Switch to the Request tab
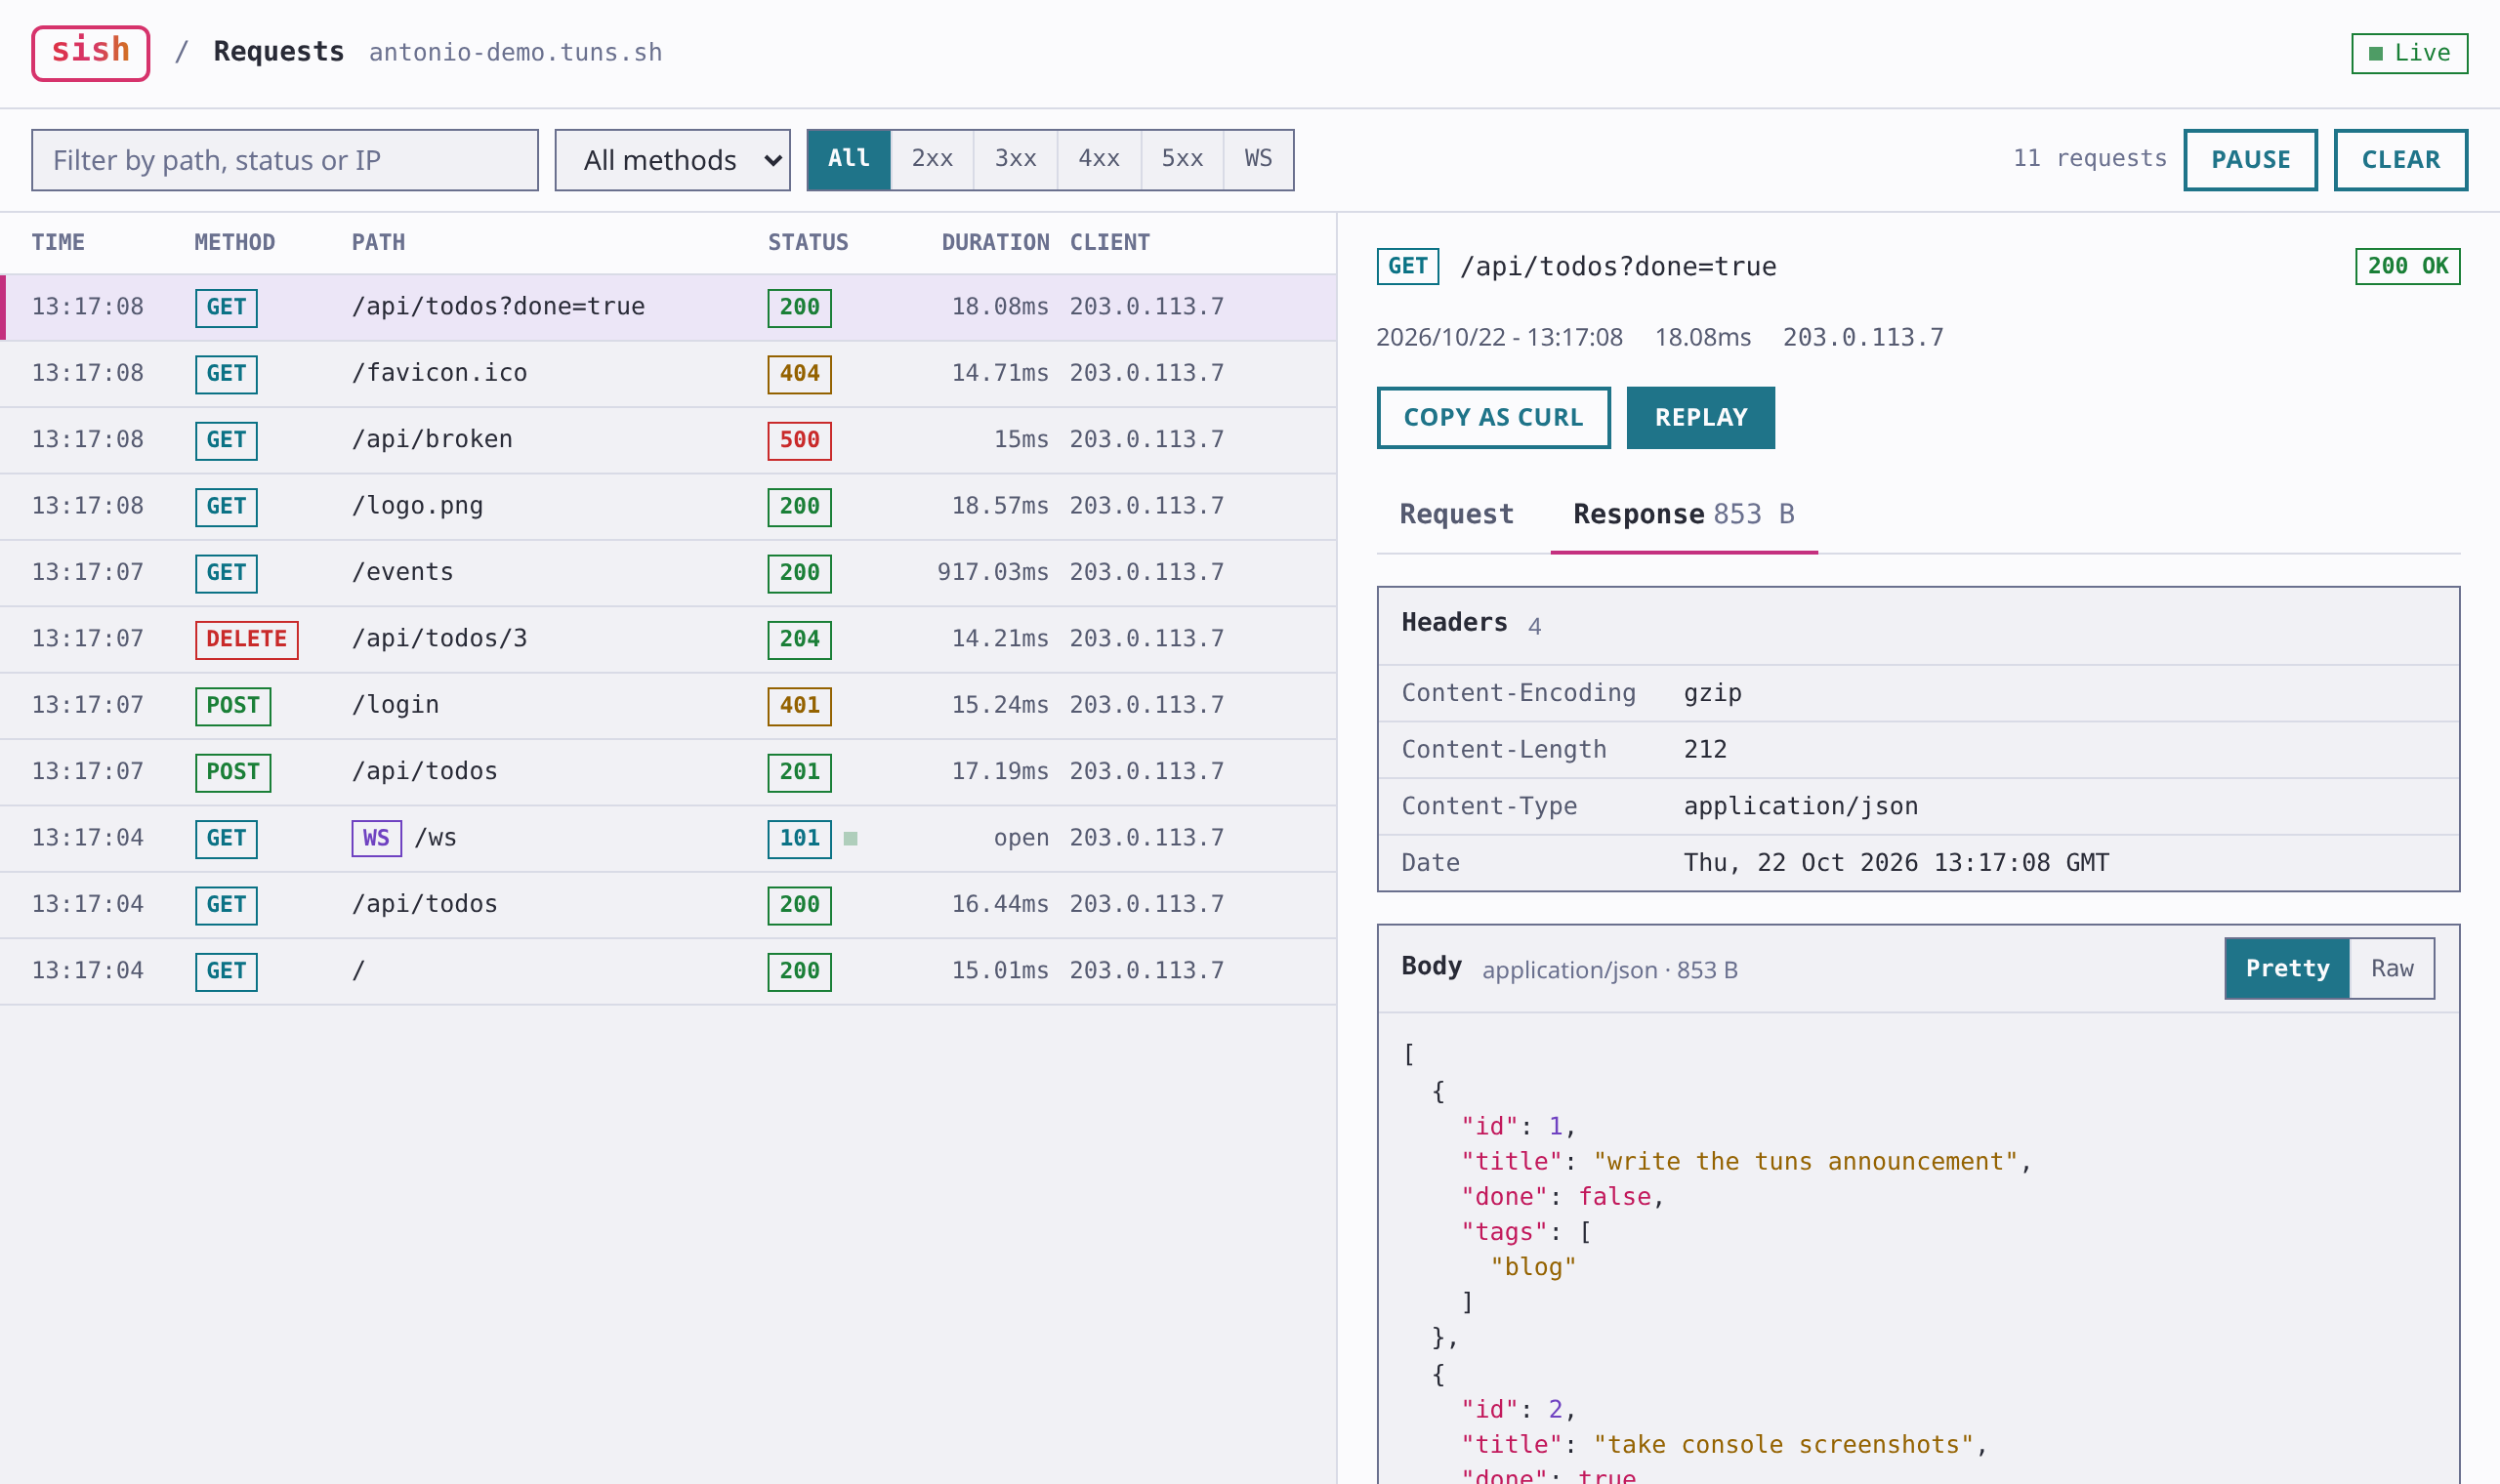 (x=1456, y=514)
